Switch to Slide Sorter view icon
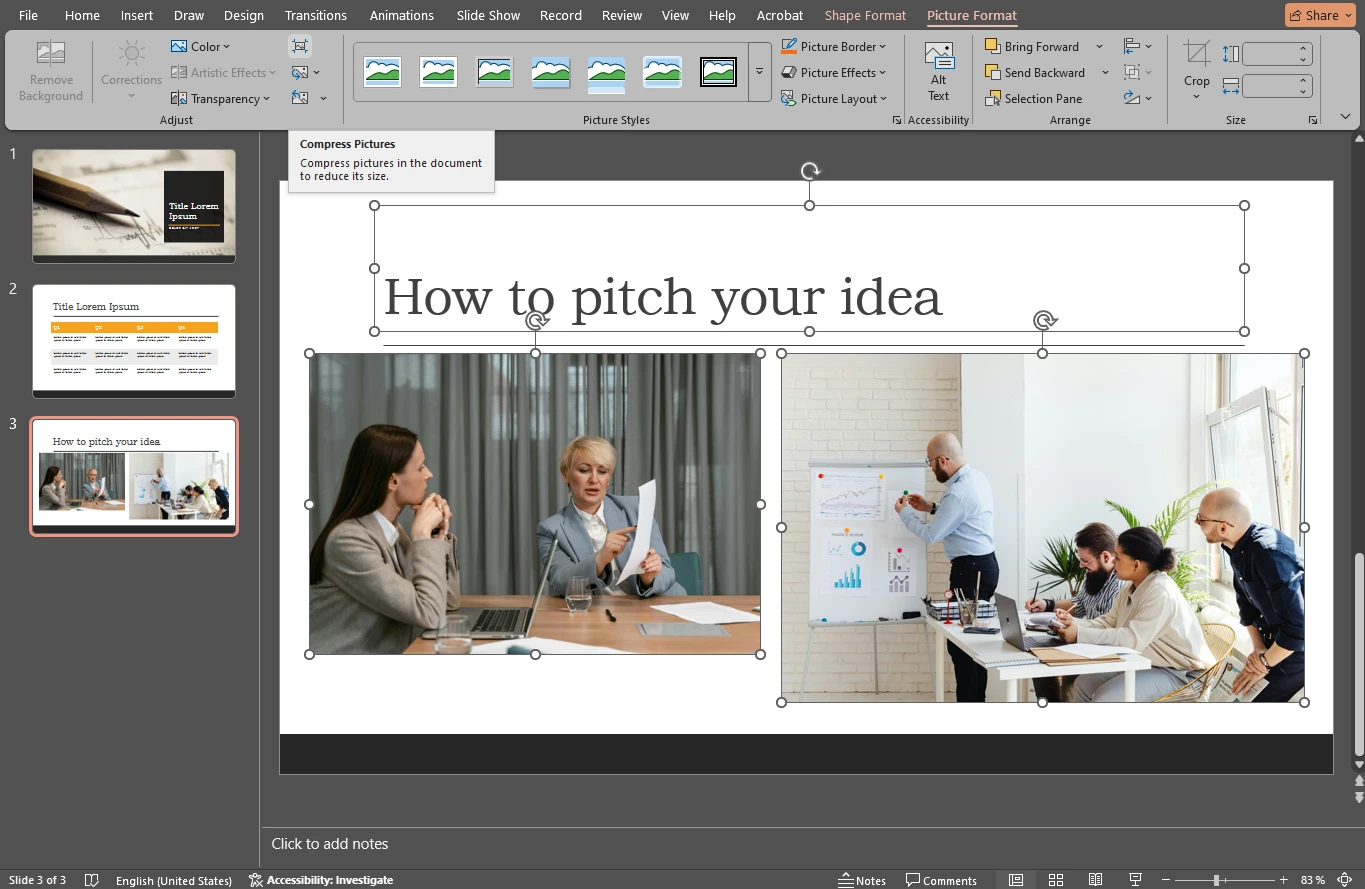 (1055, 880)
